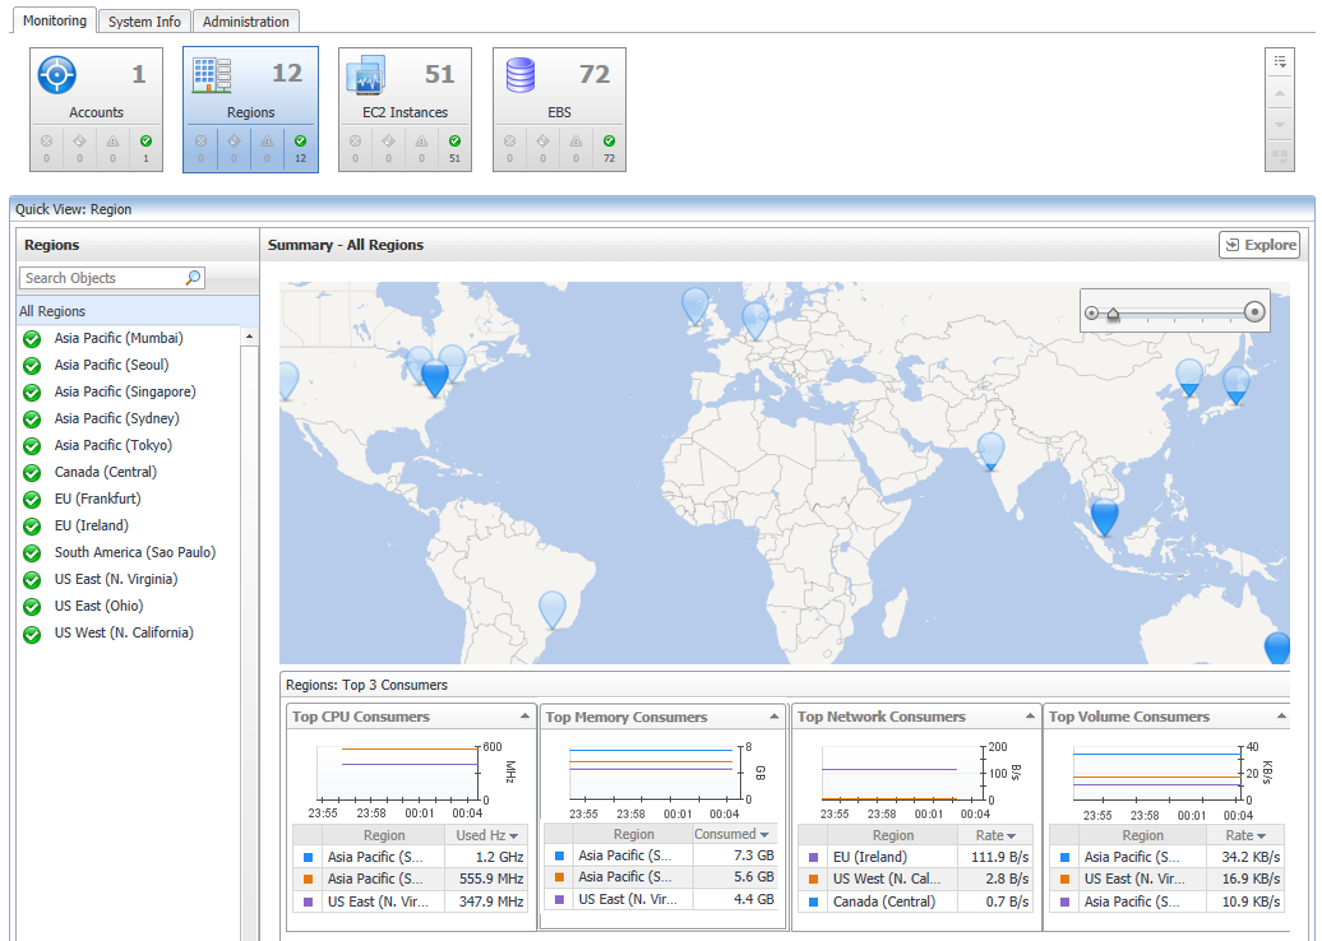Select the EC2 Instances tile icon

point(365,75)
